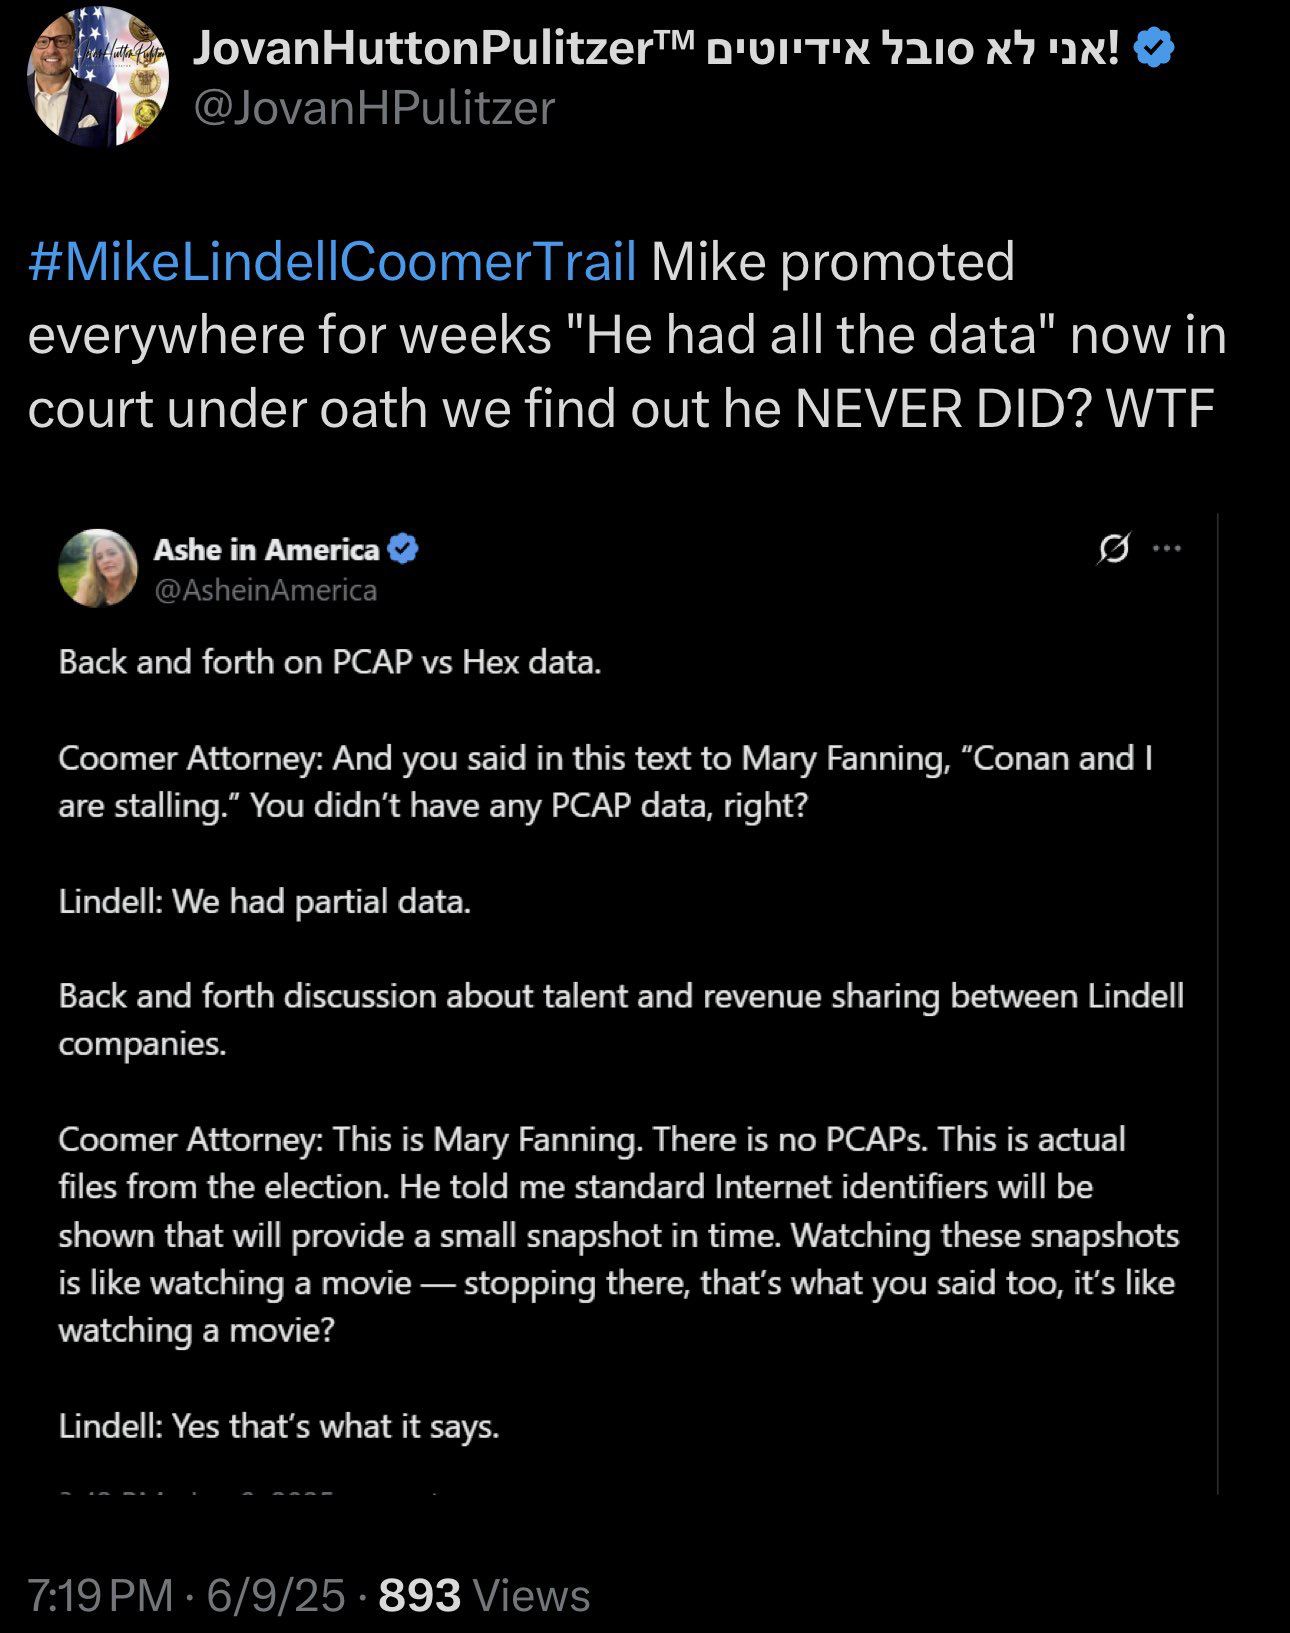Tap the 893 Views count
1290x1633 pixels.
coord(485,1596)
